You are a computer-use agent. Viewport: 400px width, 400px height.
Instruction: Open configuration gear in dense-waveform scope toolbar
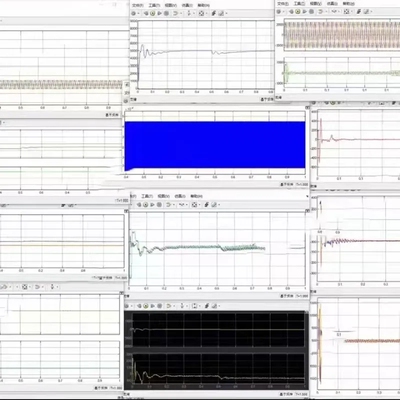pyautogui.click(x=278, y=11)
